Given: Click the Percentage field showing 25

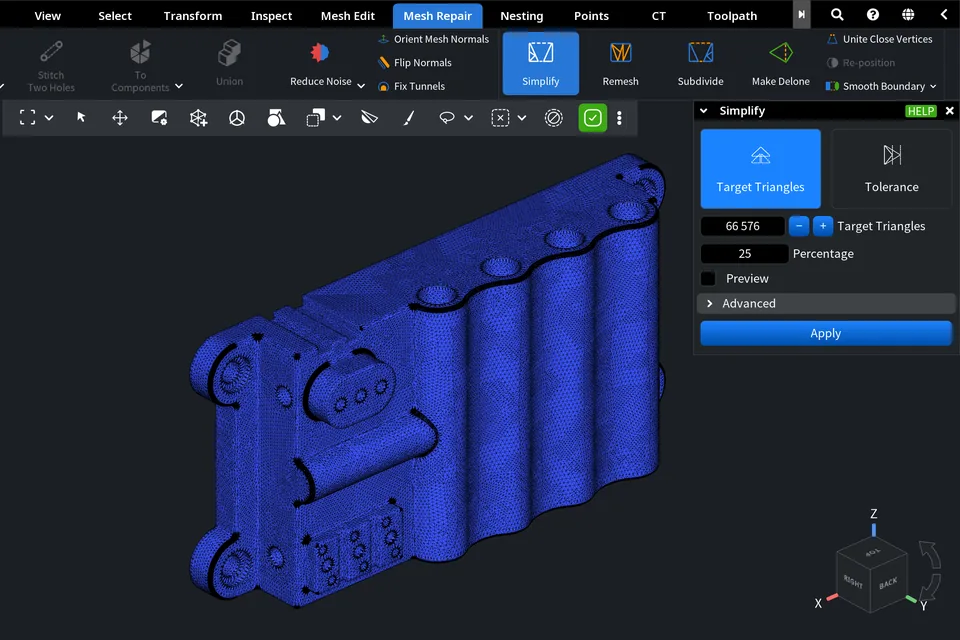Looking at the screenshot, I should (x=744, y=254).
